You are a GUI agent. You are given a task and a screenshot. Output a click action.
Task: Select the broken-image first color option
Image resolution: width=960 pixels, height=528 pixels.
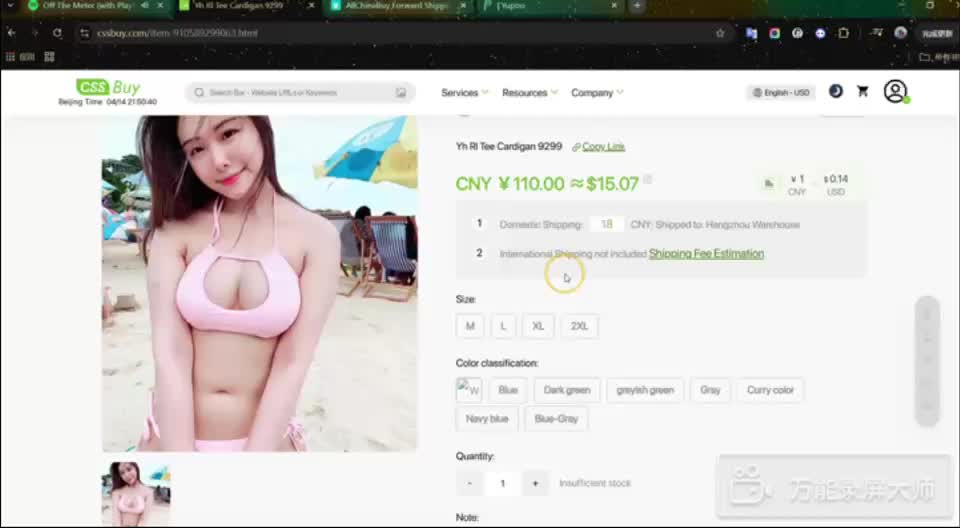pos(469,390)
